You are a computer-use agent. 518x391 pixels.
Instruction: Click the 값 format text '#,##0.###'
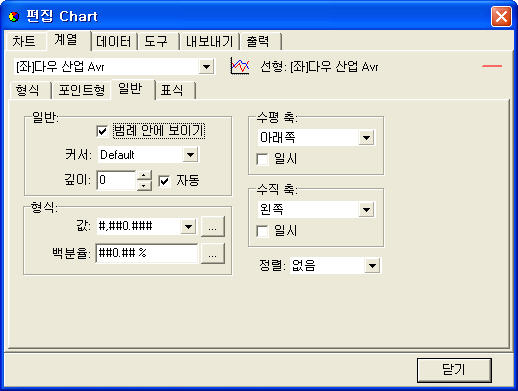pyautogui.click(x=126, y=226)
